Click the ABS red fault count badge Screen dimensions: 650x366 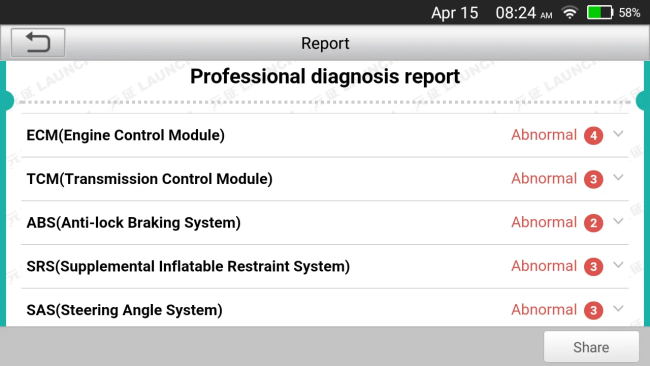(x=593, y=223)
